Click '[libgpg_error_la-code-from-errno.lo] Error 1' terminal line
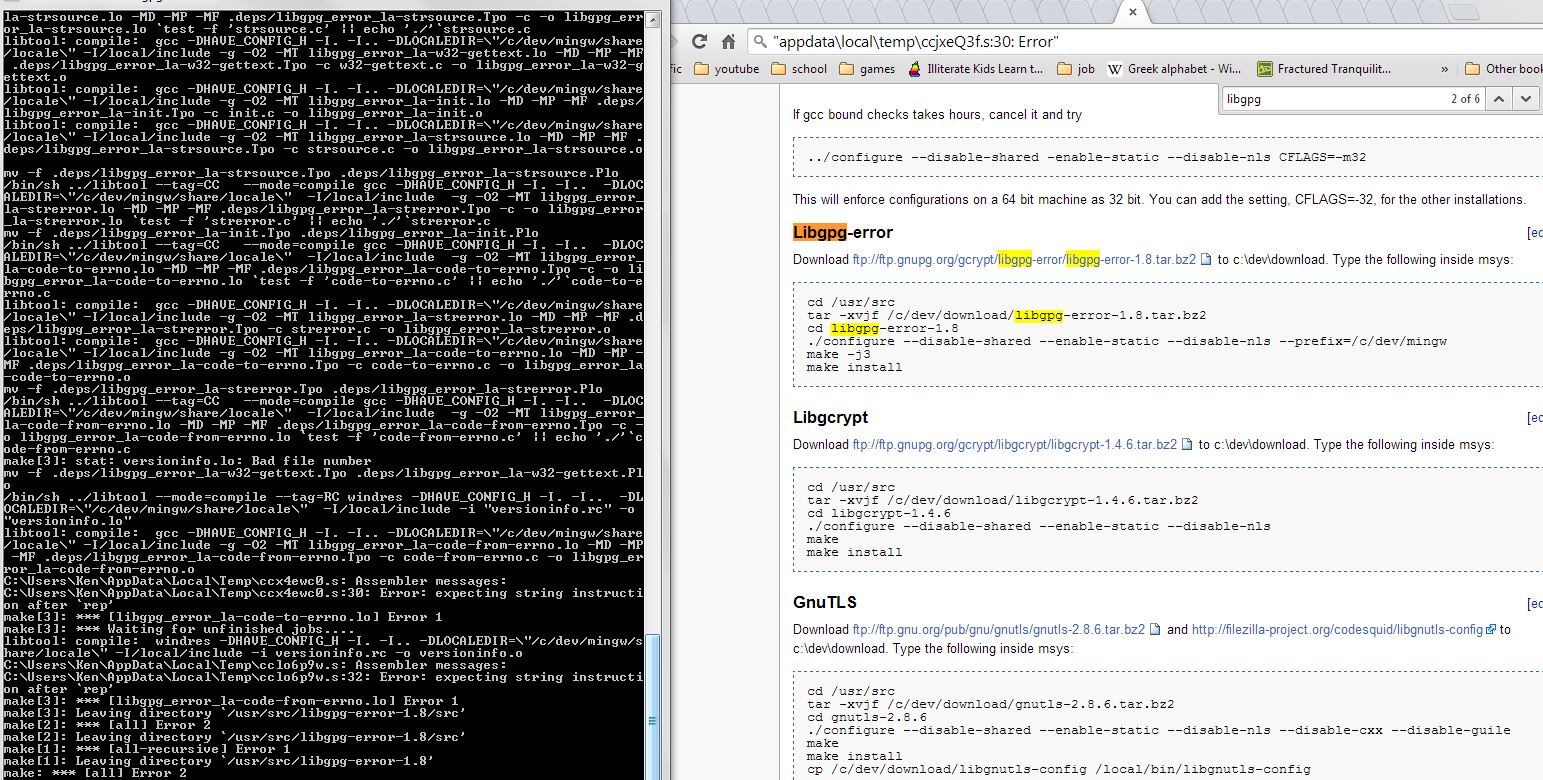The image size is (1543, 780). click(231, 701)
